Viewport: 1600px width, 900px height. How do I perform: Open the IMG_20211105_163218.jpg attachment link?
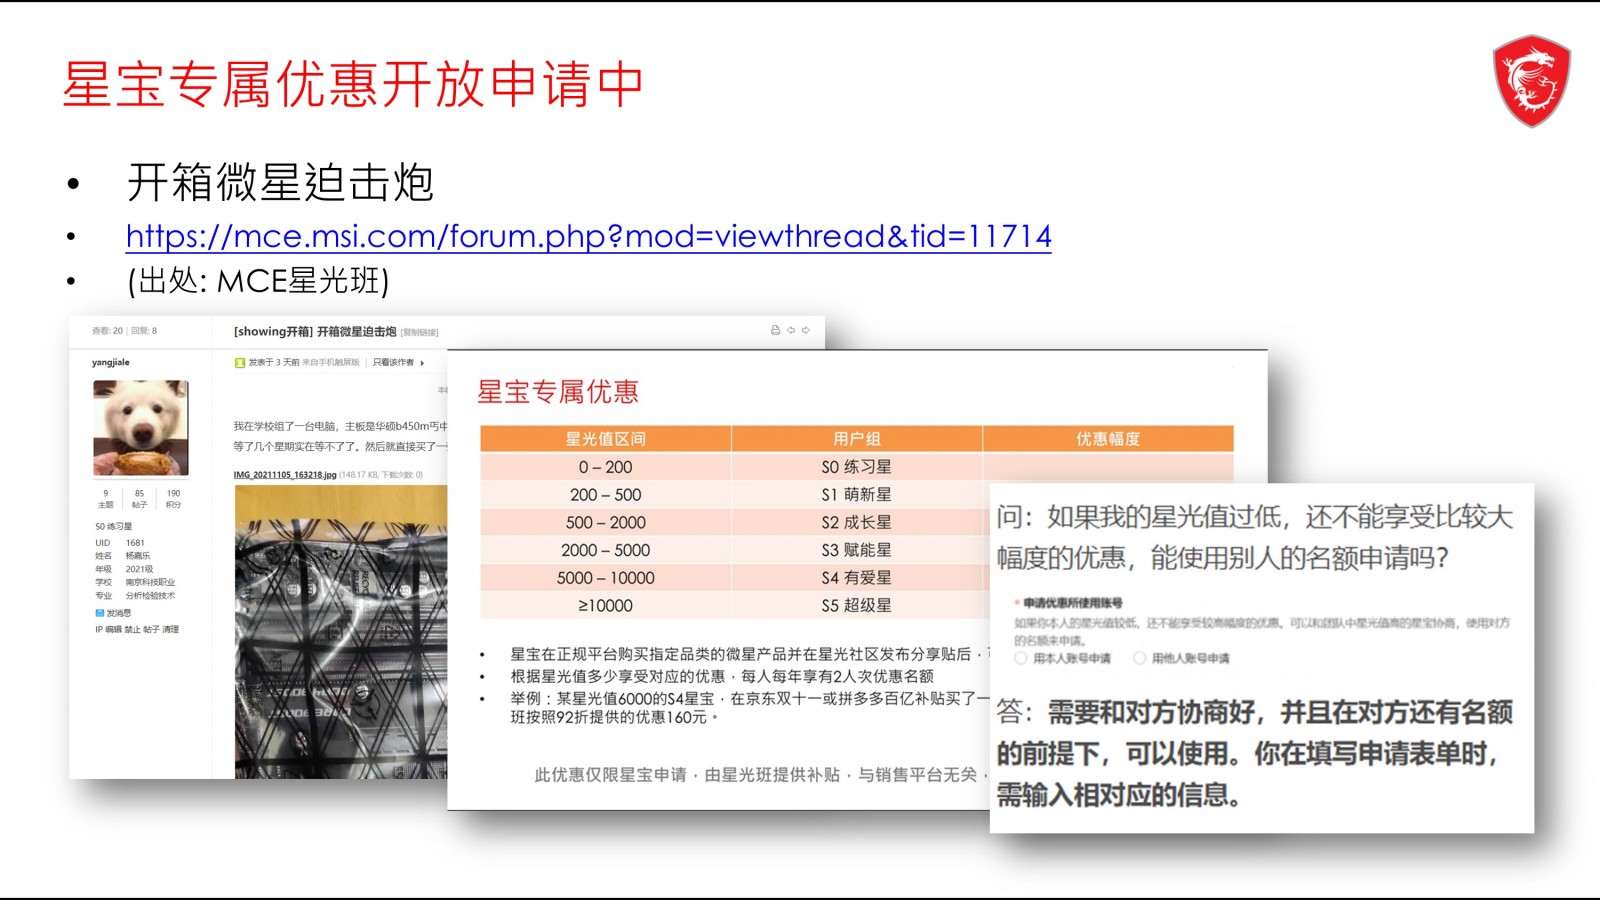[x=285, y=475]
